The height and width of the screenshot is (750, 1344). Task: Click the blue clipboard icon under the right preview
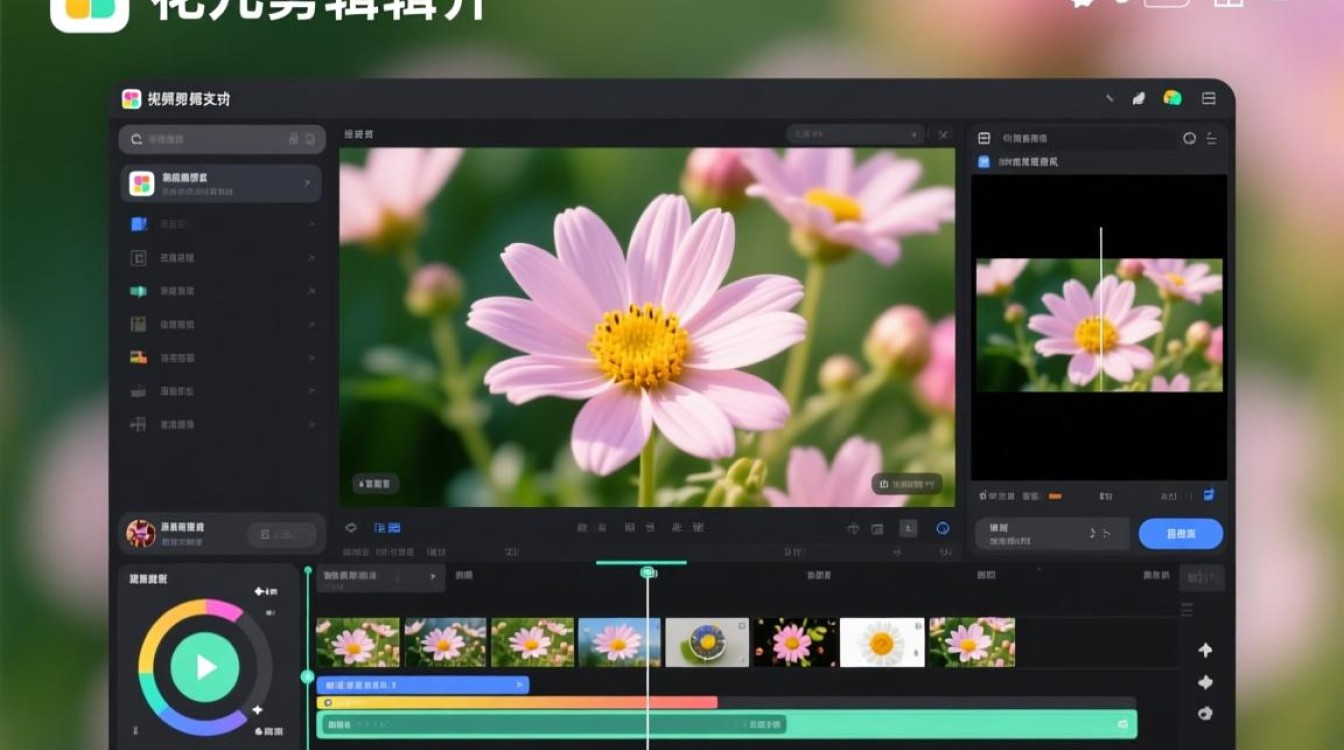pyautogui.click(x=1209, y=495)
